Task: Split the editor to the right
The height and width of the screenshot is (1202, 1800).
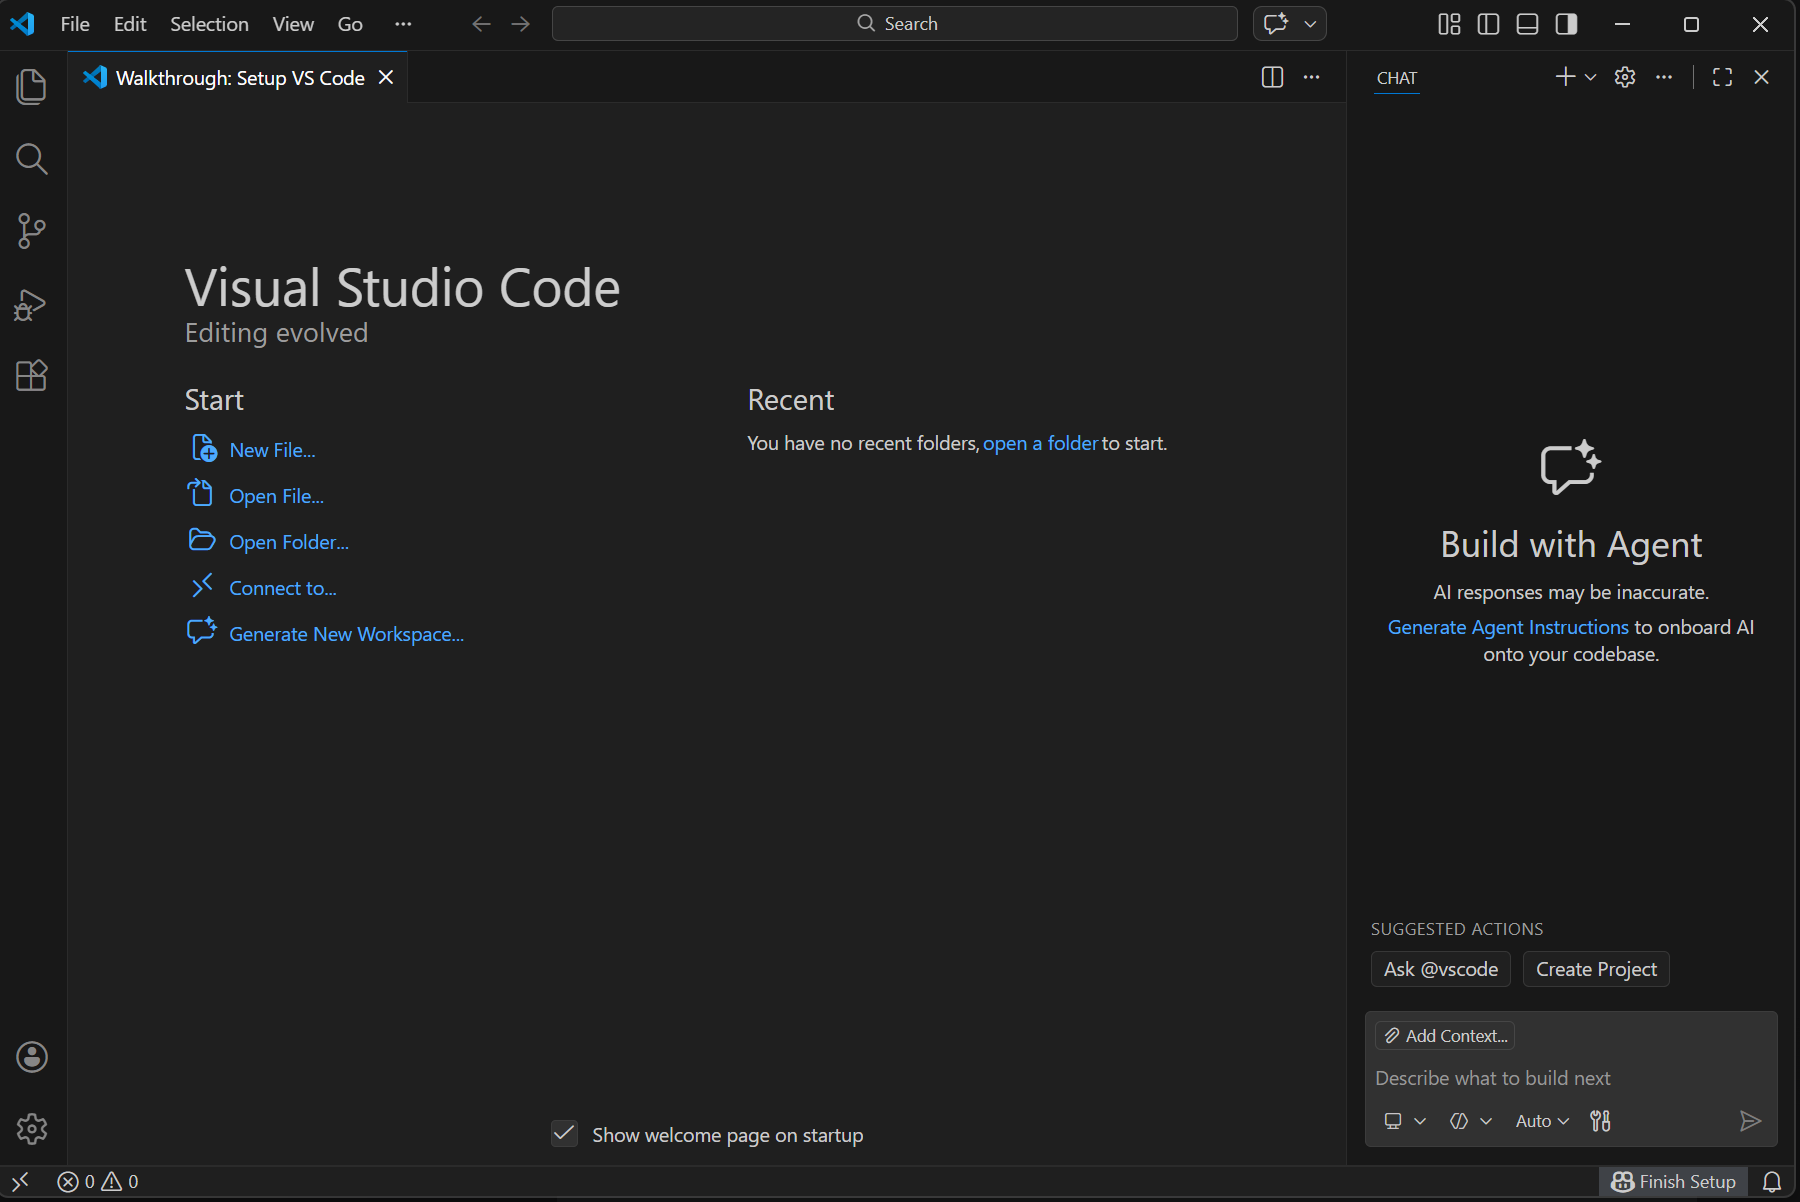Action: [x=1272, y=77]
